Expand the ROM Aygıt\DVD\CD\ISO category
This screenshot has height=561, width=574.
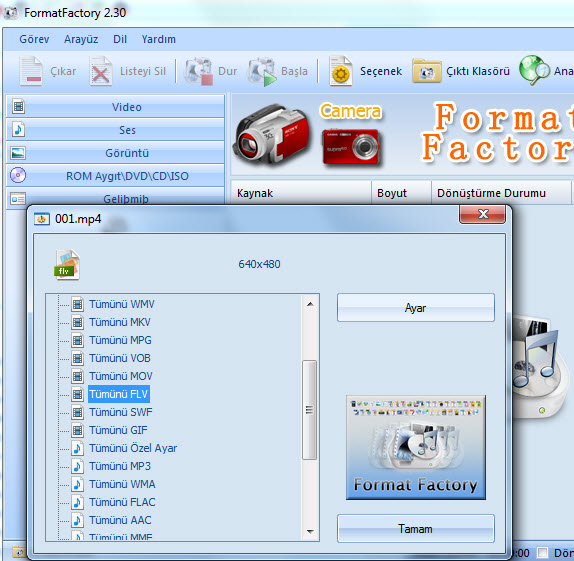tap(115, 176)
